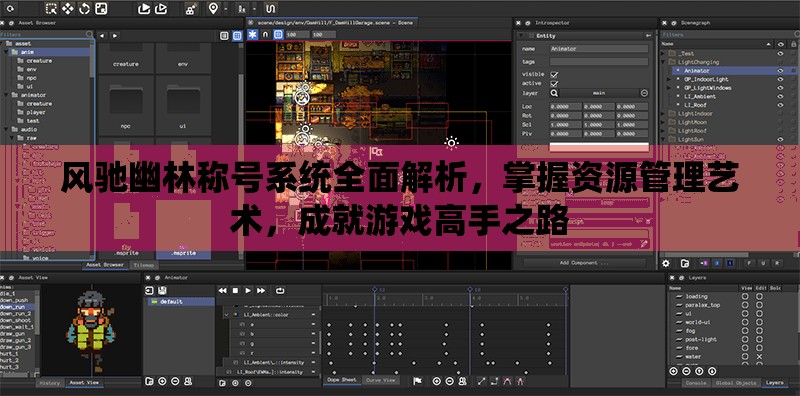Toggle visibility of _Test in Scenegraph
800x396 pixels.
pos(780,54)
